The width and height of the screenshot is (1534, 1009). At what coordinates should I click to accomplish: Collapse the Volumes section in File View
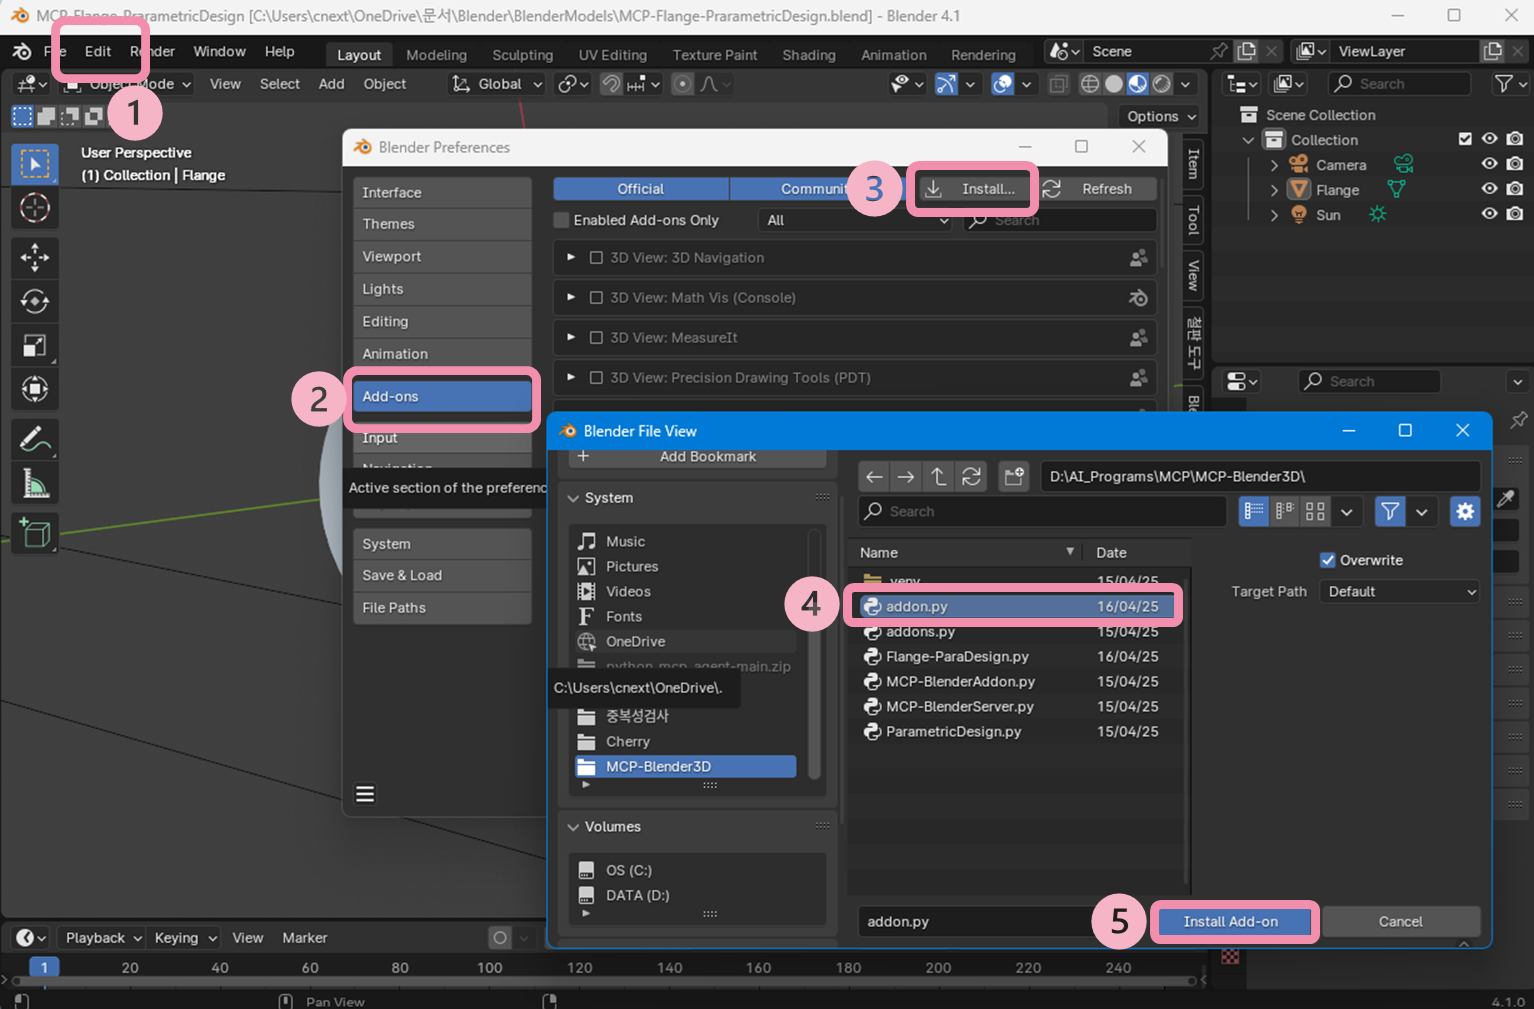point(574,827)
